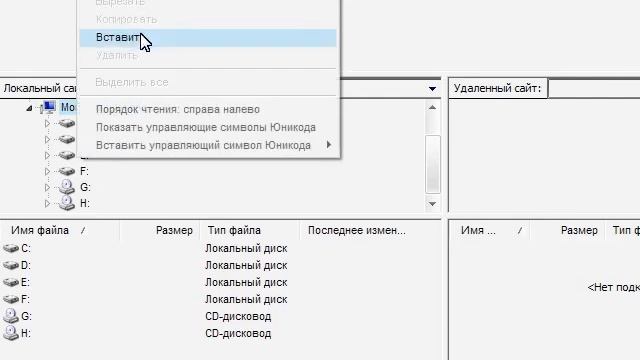Expand the first drive node under My Computer
The image size is (640, 360).
(47, 123)
